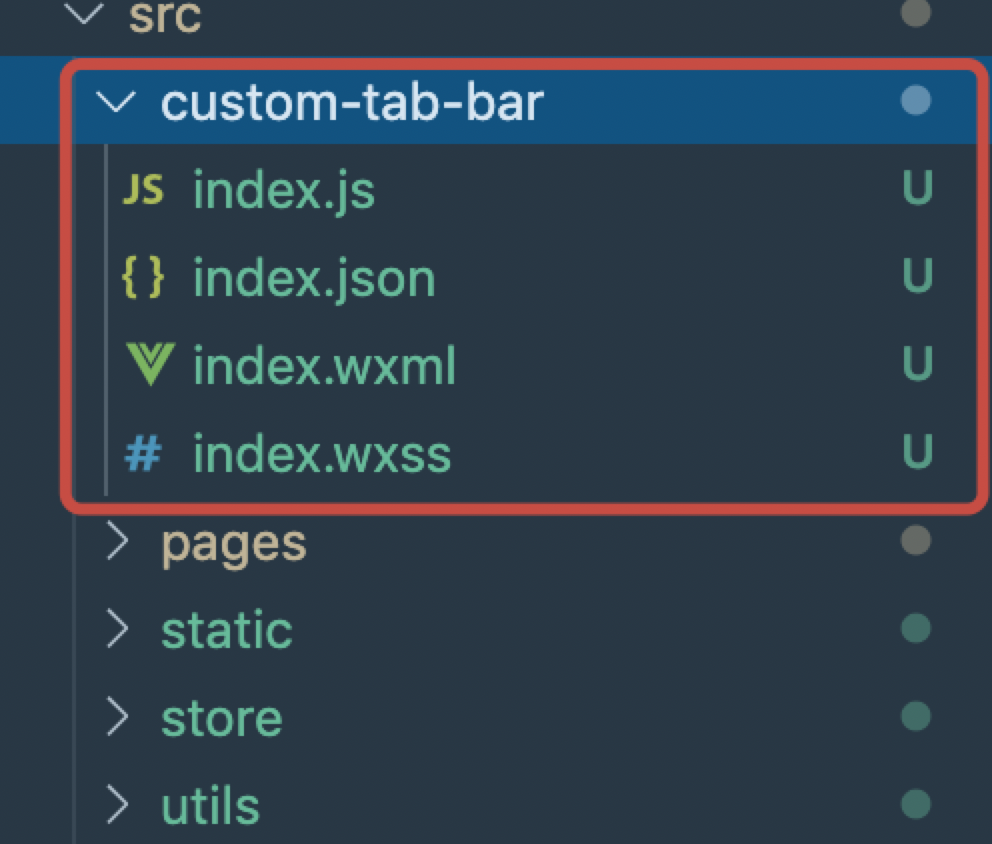Collapse the custom-tab-bar folder chevron

[116, 101]
